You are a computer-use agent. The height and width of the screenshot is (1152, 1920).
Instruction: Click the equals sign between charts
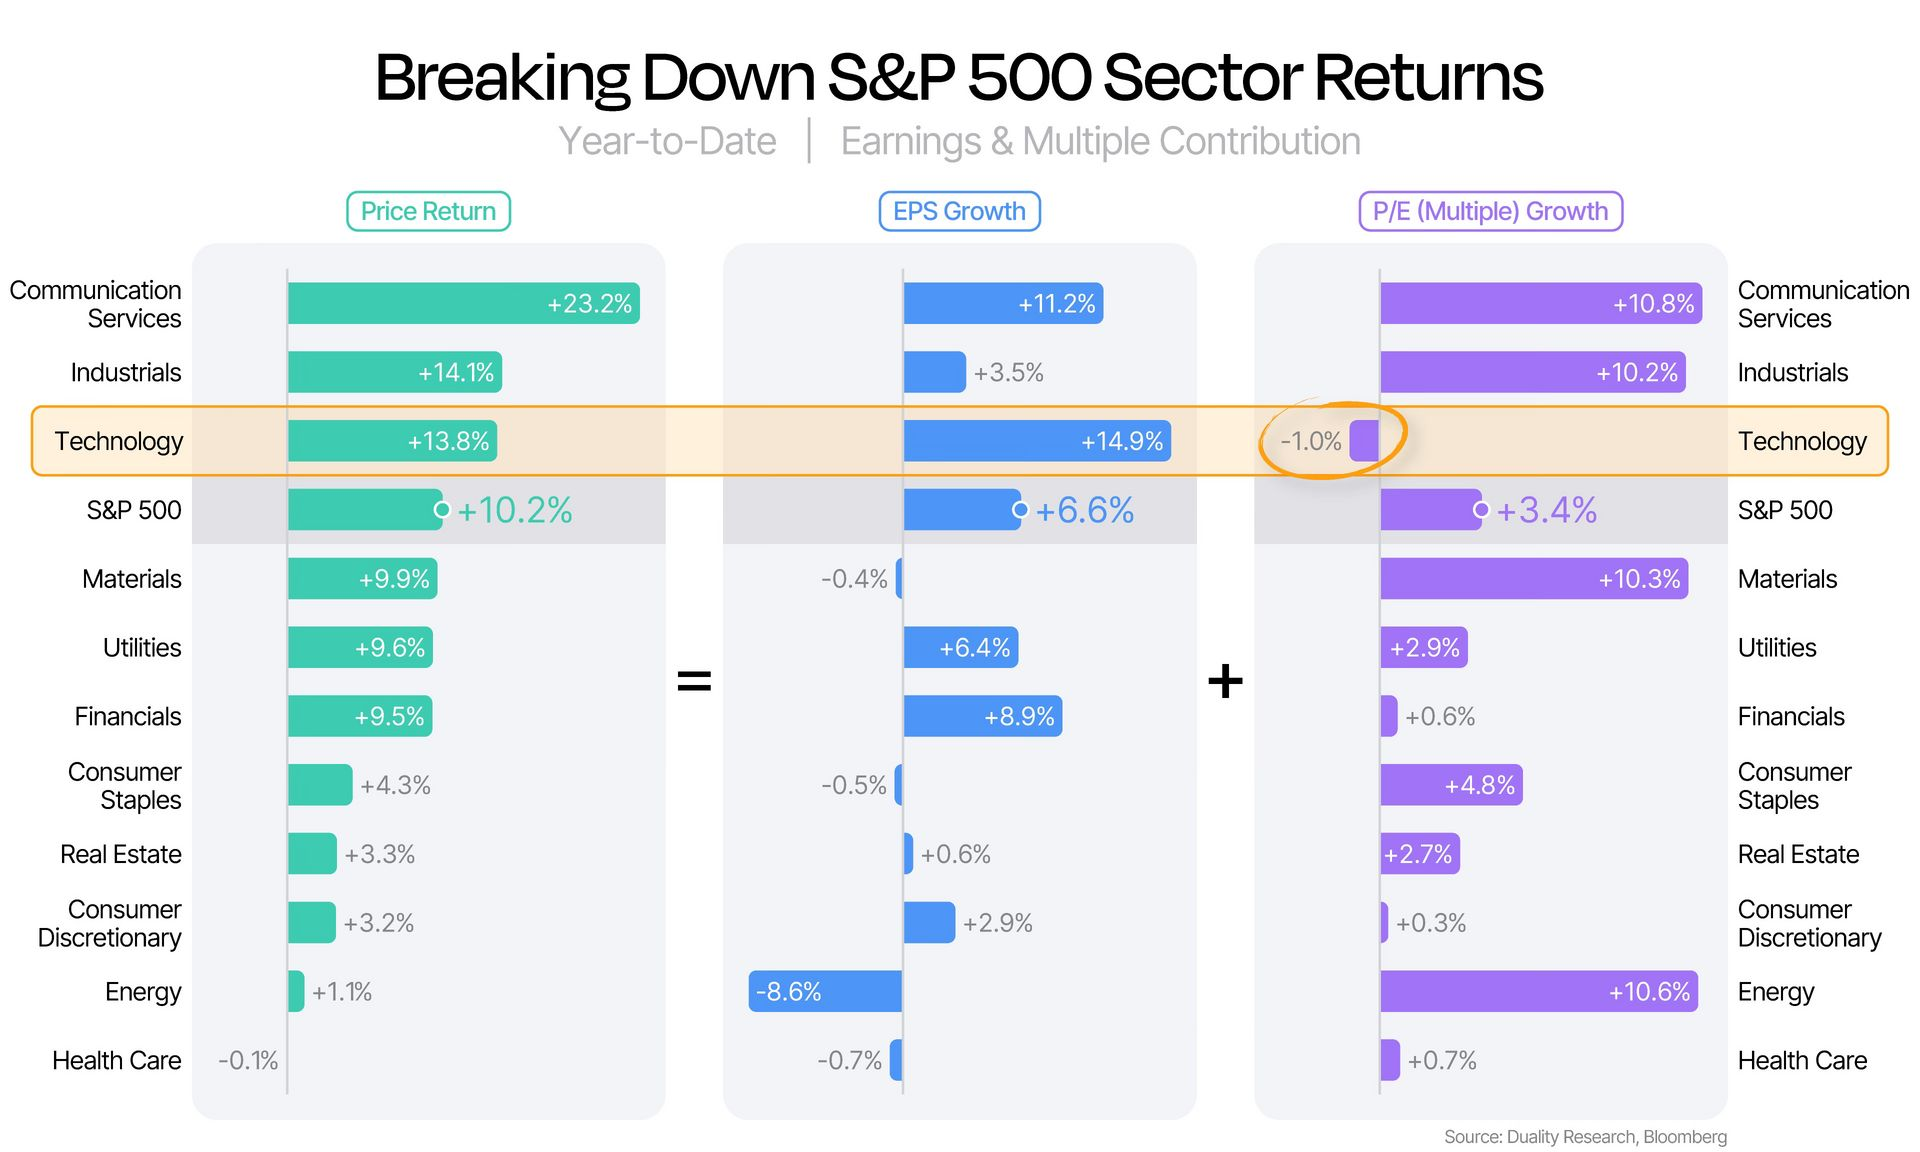[x=694, y=682]
